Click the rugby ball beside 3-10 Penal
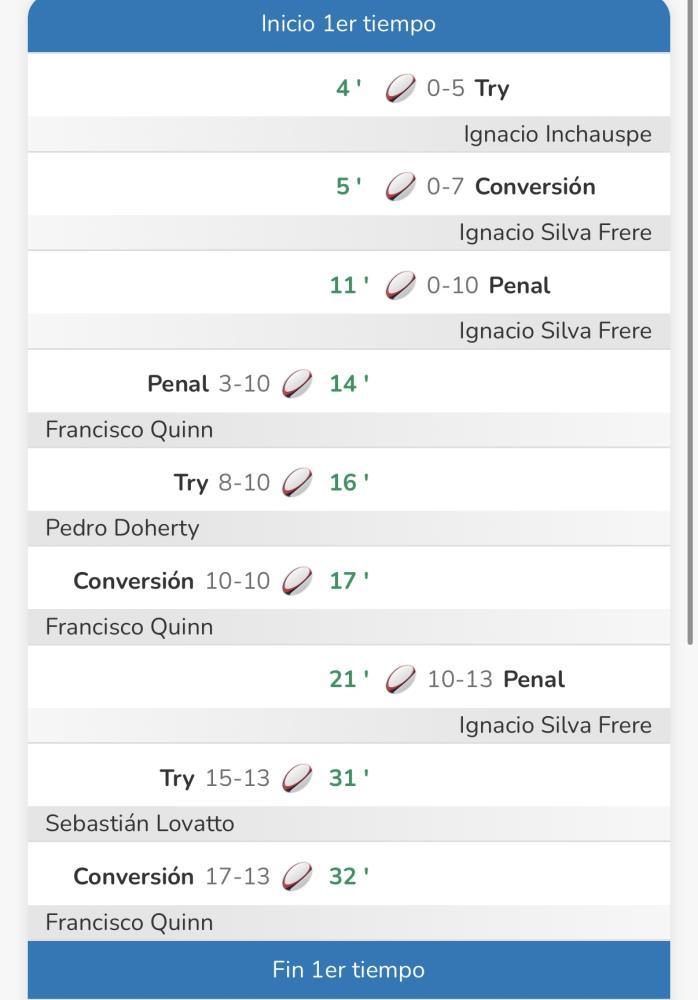This screenshot has height=1000, width=698. coord(297,384)
